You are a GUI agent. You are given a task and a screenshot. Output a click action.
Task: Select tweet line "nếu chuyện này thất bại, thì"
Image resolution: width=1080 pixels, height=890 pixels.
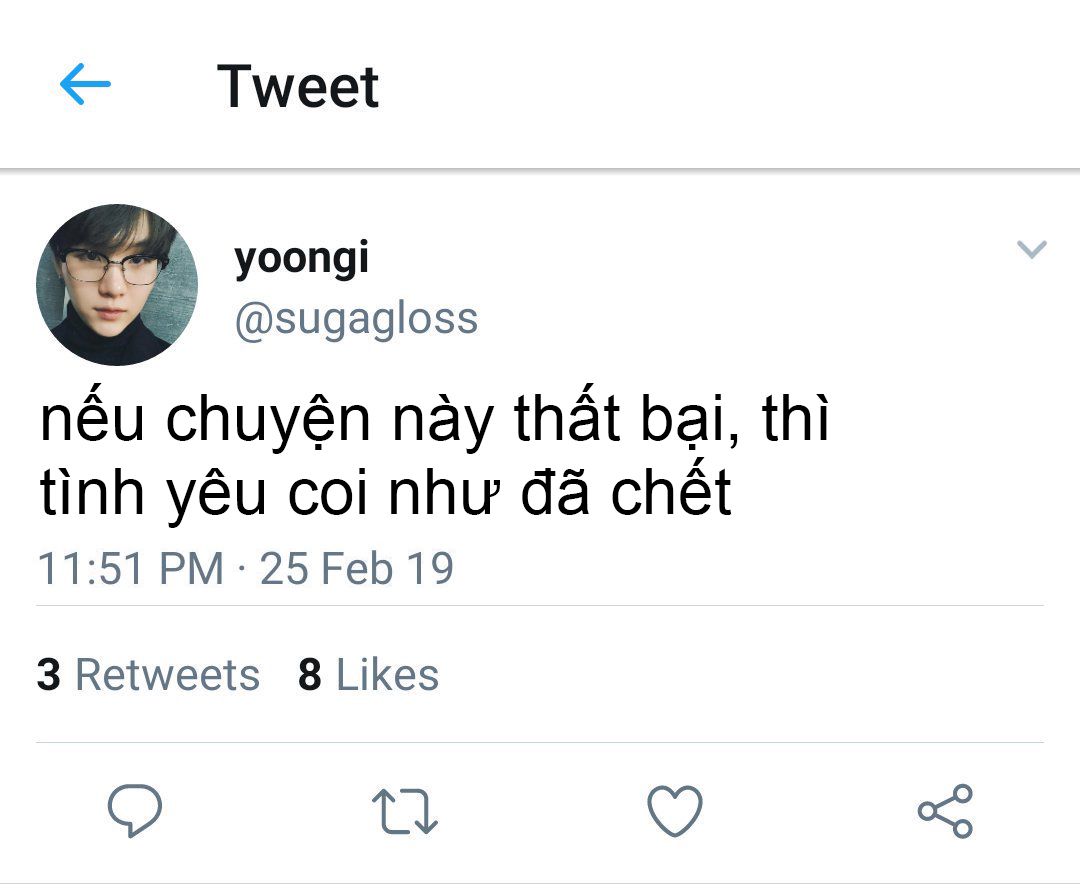point(435,422)
